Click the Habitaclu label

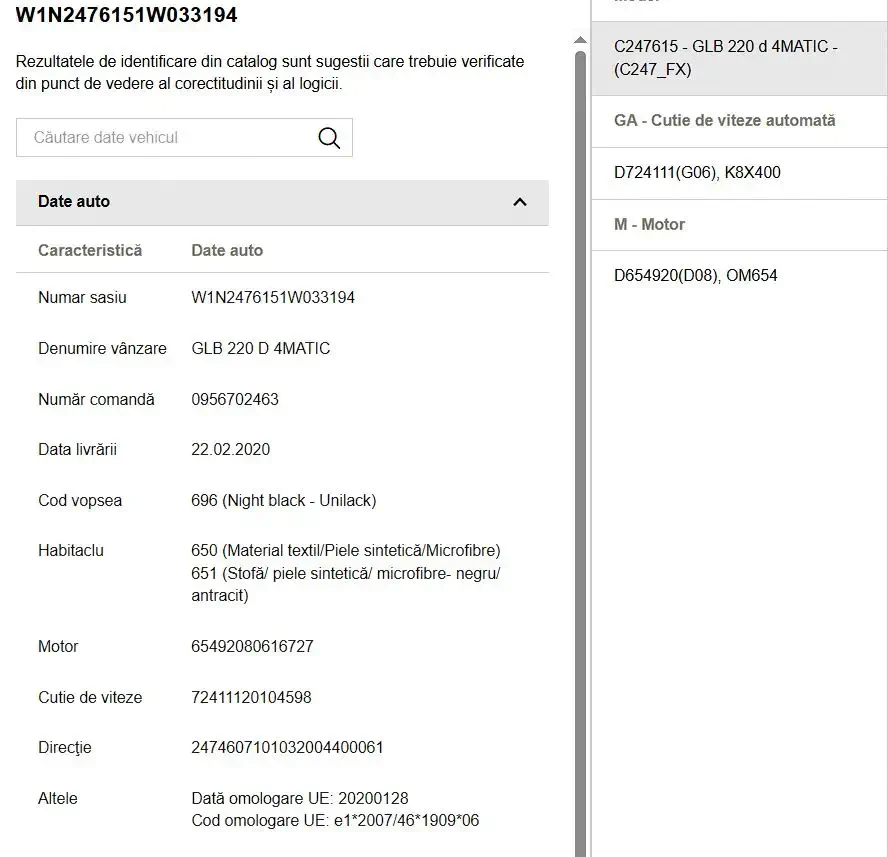[x=71, y=551]
